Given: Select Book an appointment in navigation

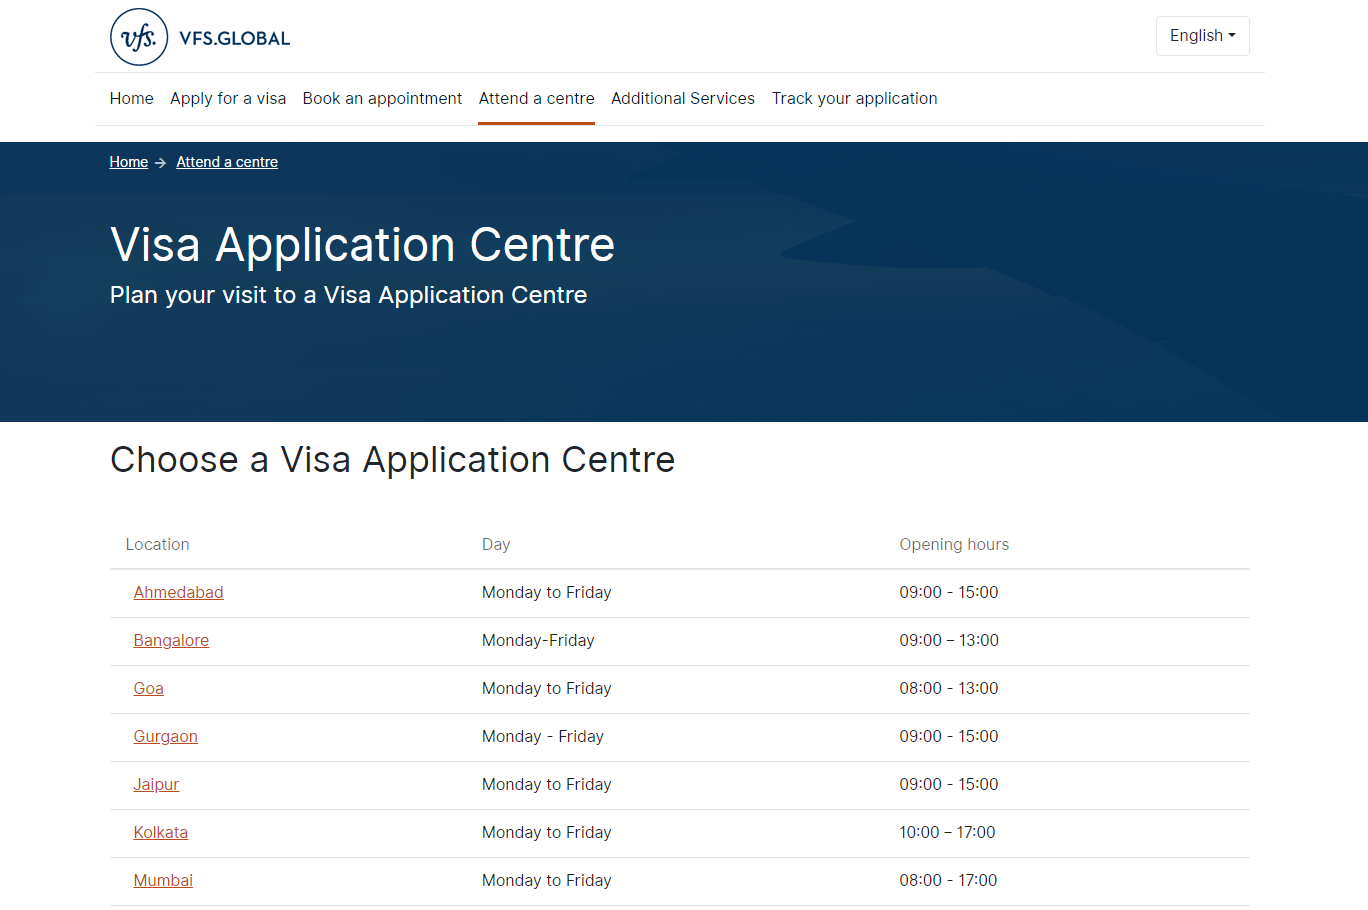Looking at the screenshot, I should point(382,98).
